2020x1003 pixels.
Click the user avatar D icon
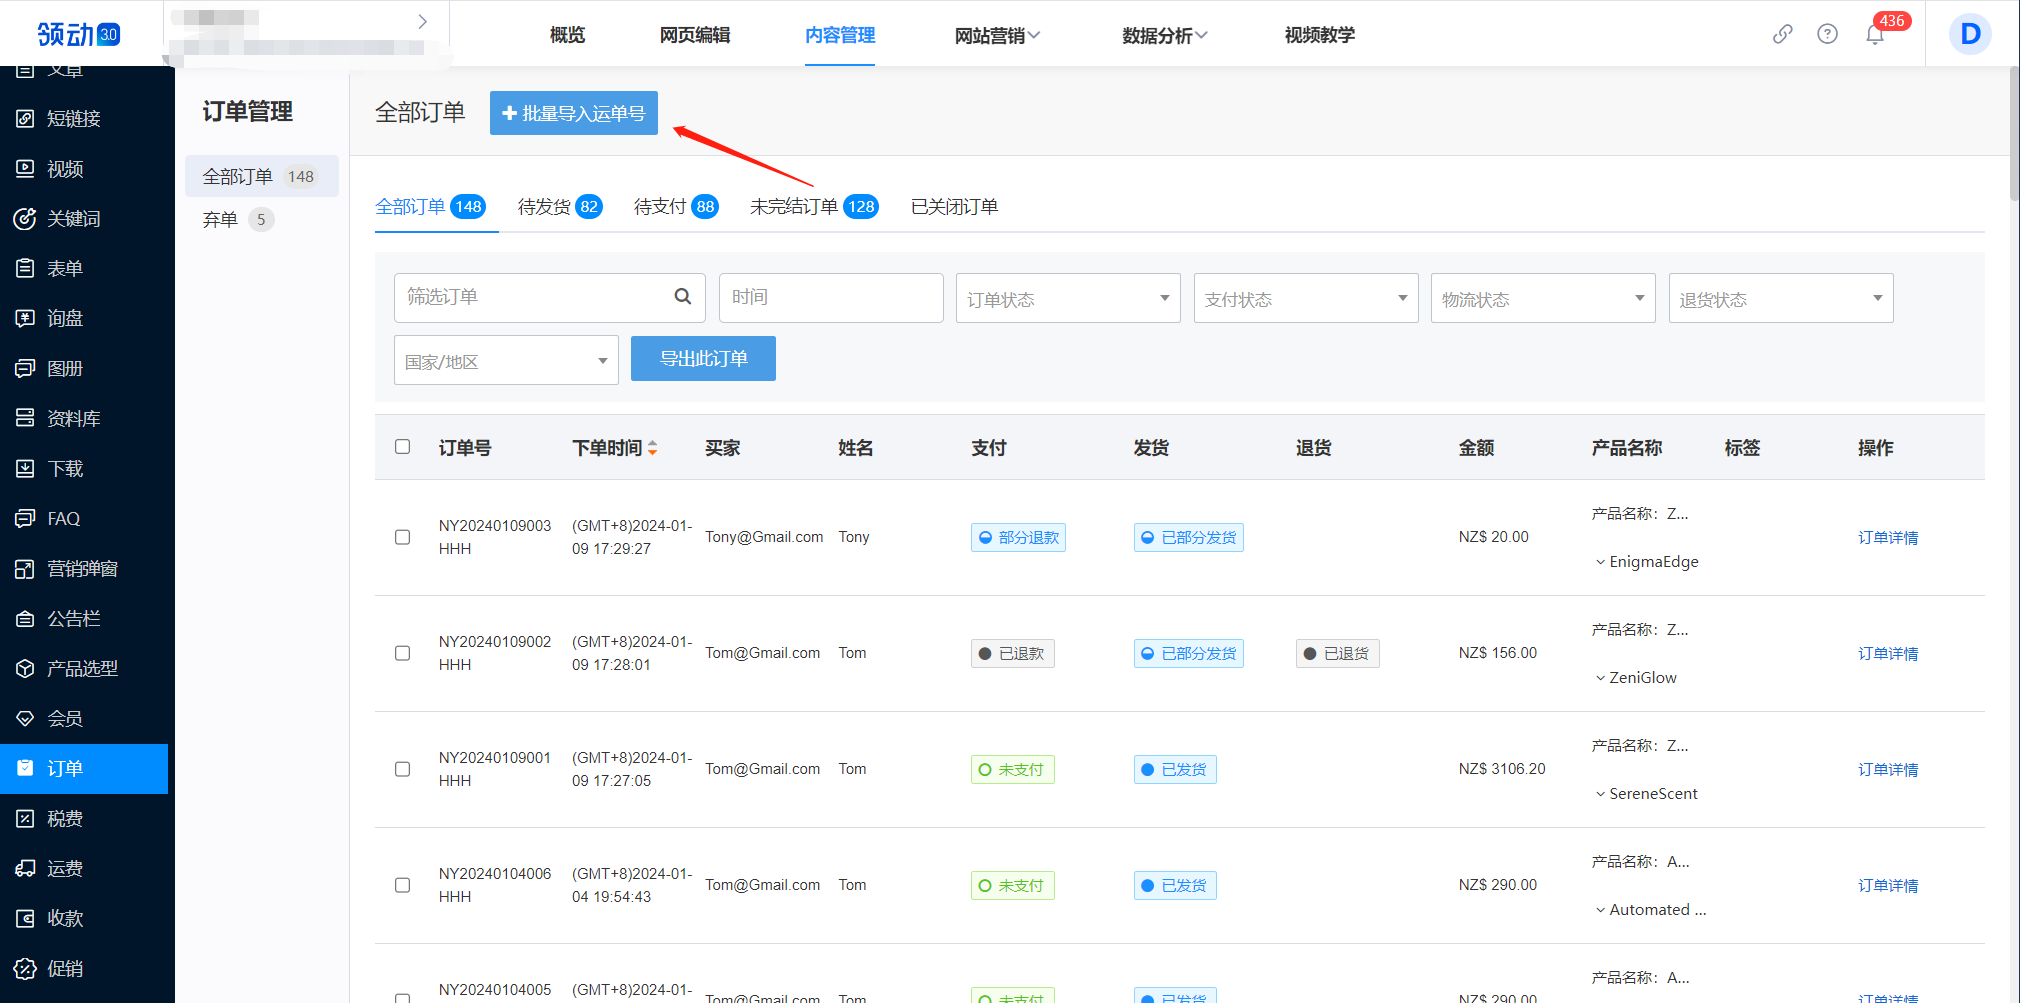tap(1969, 34)
